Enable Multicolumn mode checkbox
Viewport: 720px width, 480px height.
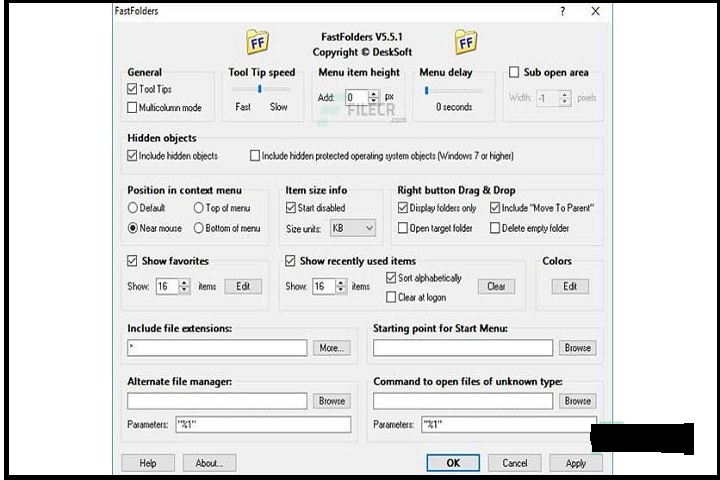pos(133,107)
